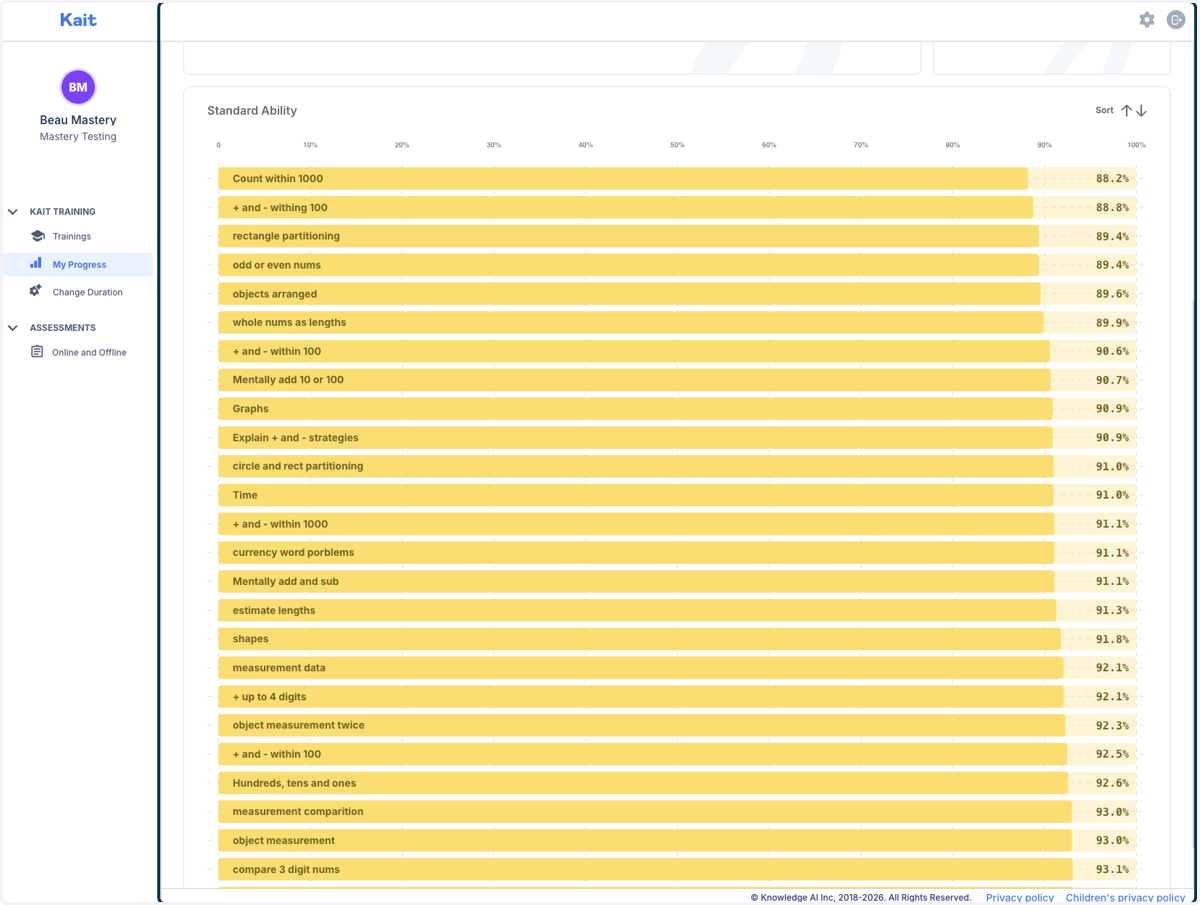The width and height of the screenshot is (1200, 905).
Task: Click the Mentally add 10 or 100 bar
Action: click(x=635, y=380)
